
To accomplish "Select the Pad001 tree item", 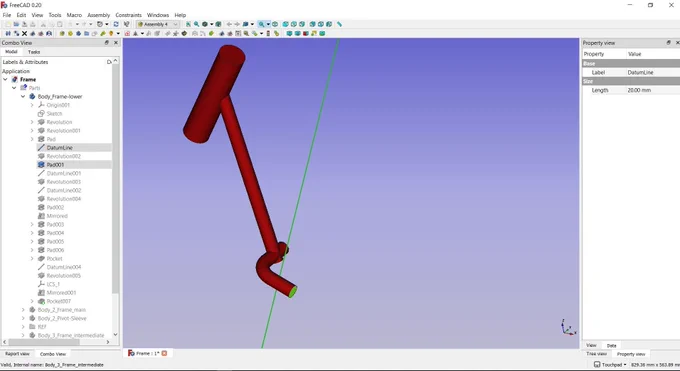I will [55, 164].
